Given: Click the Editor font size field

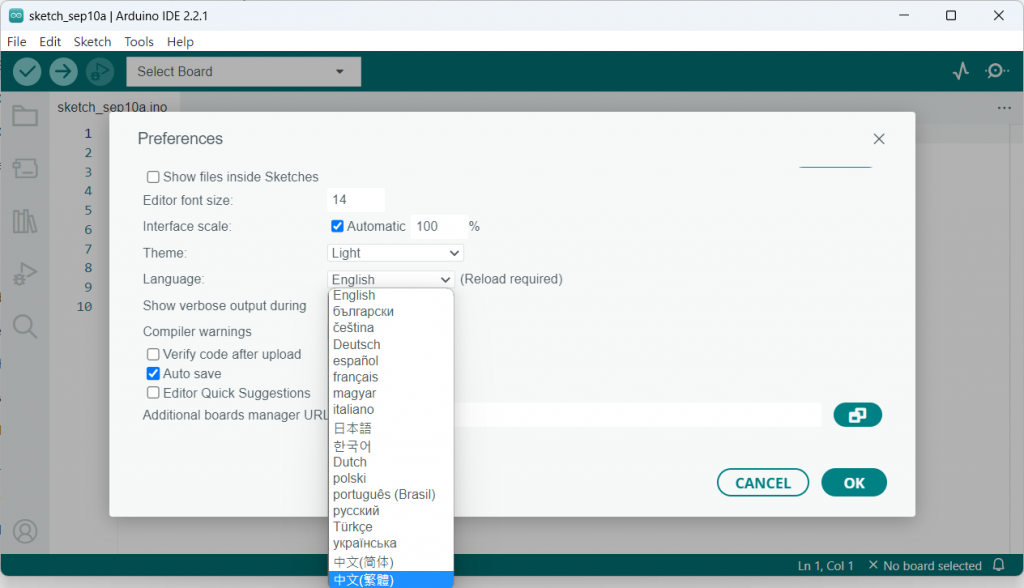Looking at the screenshot, I should [356, 200].
